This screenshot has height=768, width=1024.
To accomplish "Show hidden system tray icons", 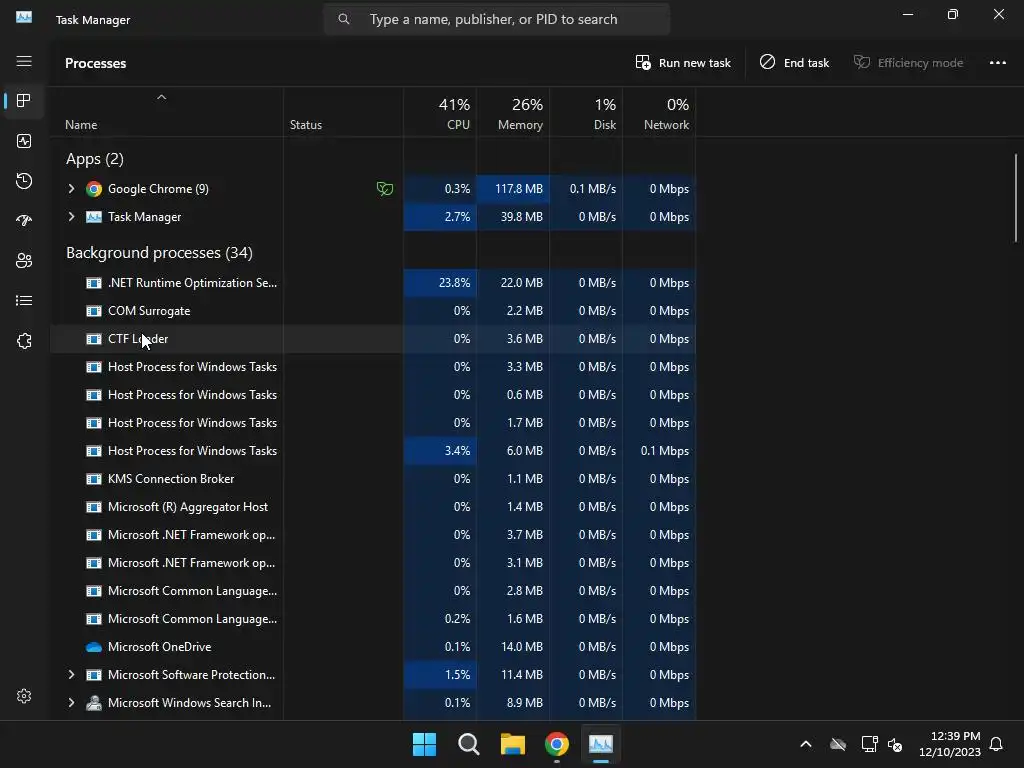I will (x=806, y=744).
